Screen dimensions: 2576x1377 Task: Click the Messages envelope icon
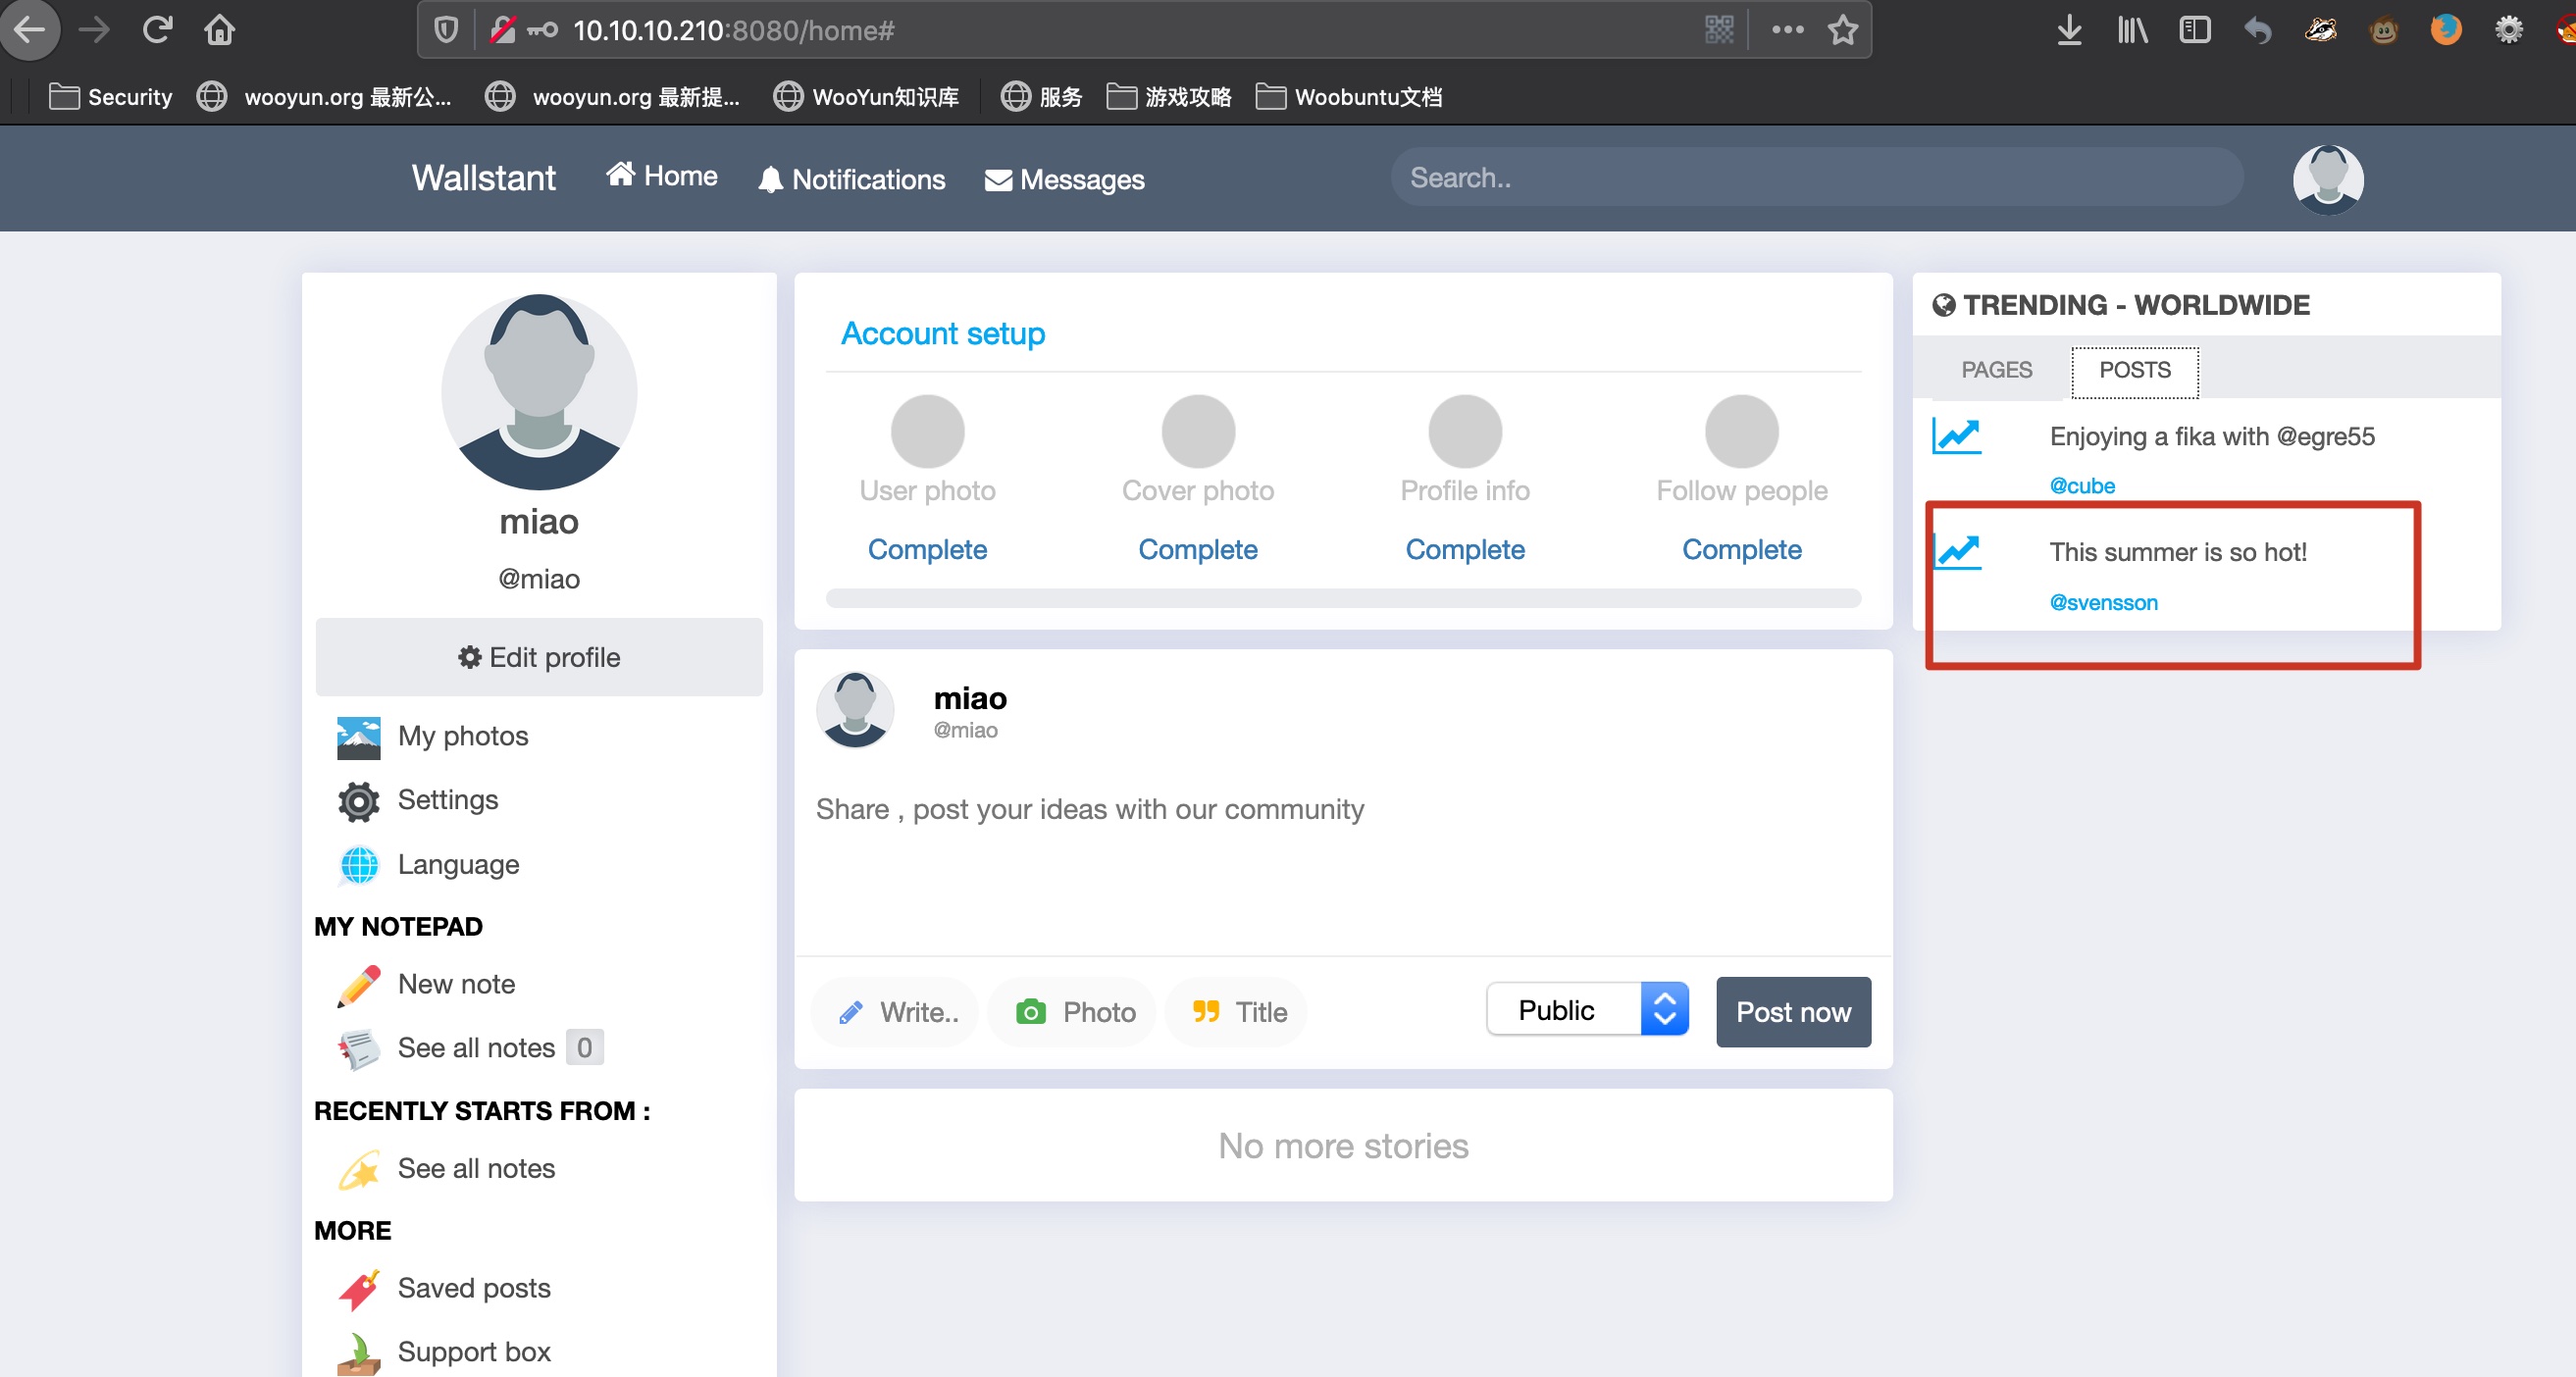998,180
